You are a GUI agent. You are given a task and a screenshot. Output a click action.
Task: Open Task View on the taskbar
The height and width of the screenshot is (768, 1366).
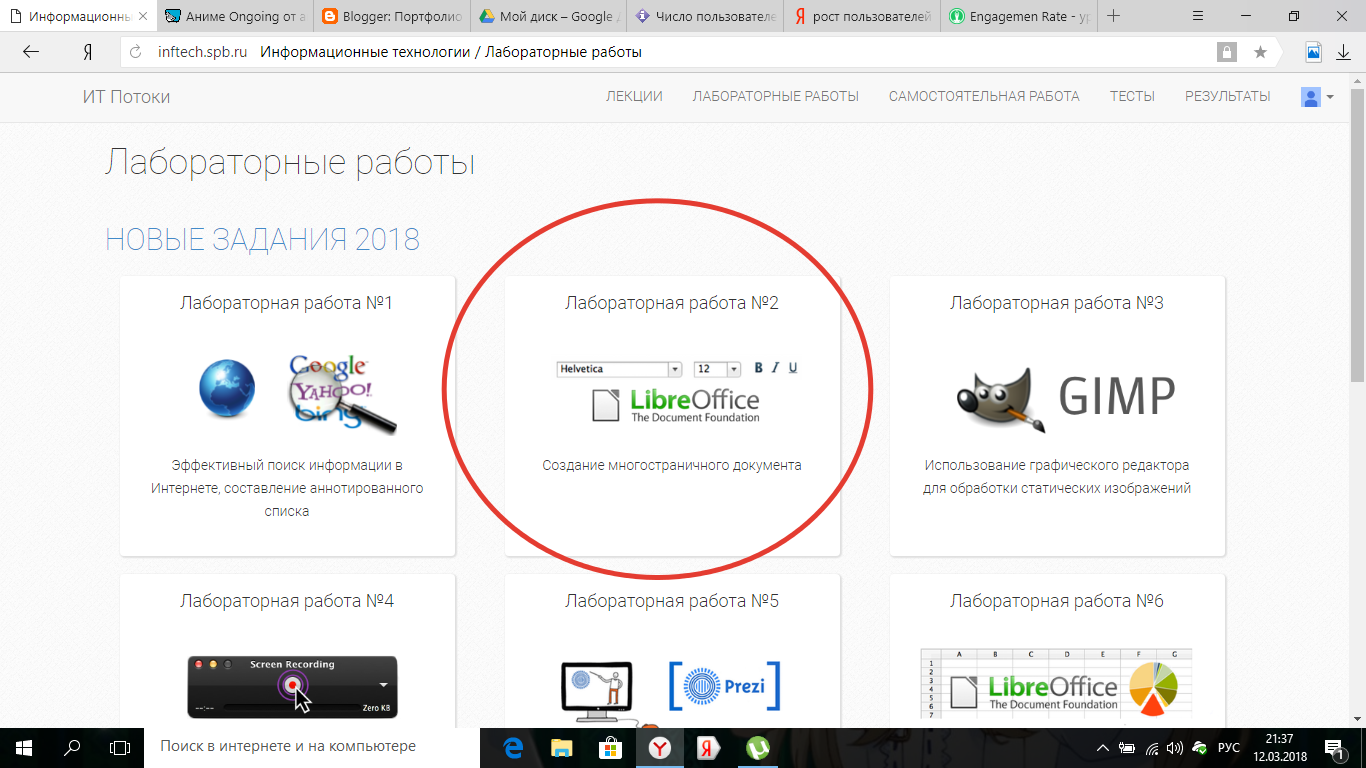(x=120, y=747)
